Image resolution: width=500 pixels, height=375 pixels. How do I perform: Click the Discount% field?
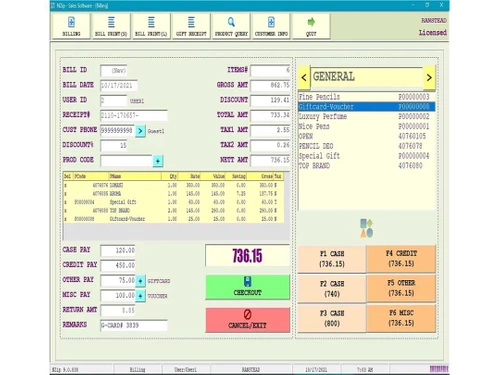(114, 146)
